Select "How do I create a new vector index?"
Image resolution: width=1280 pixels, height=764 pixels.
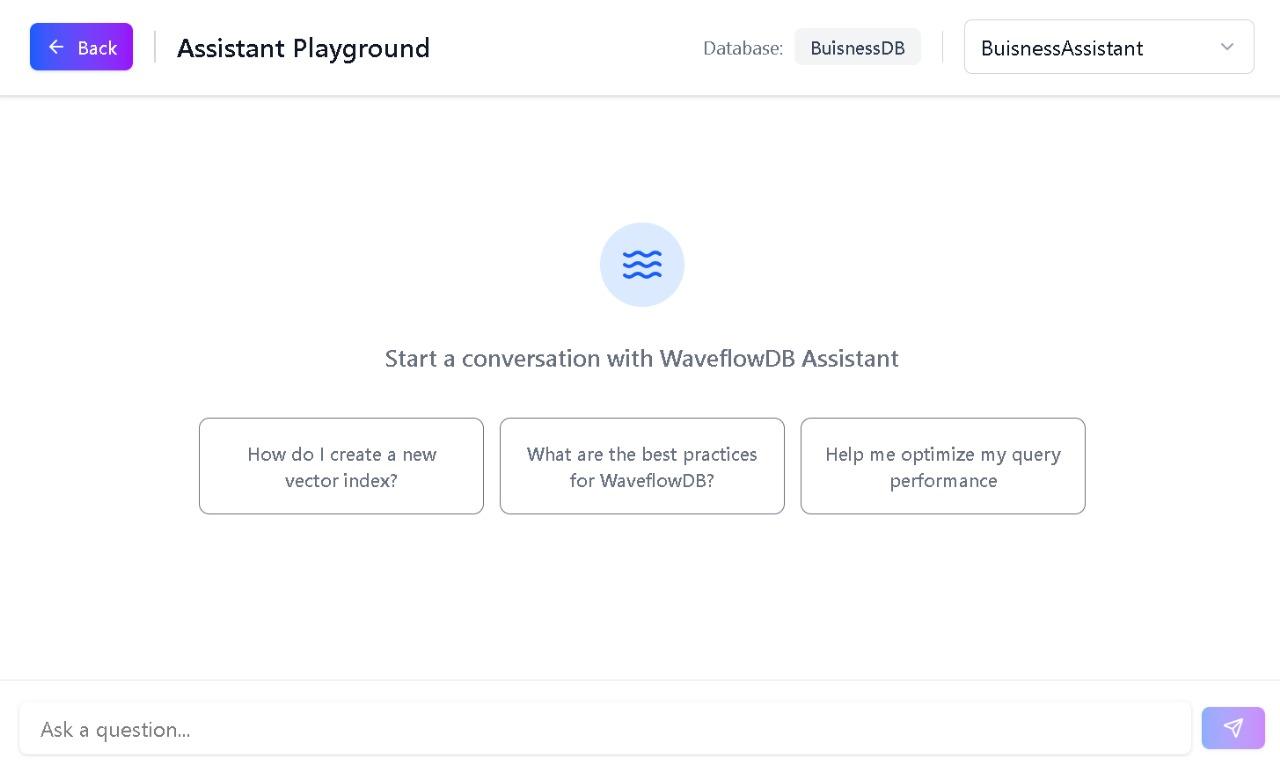341,466
